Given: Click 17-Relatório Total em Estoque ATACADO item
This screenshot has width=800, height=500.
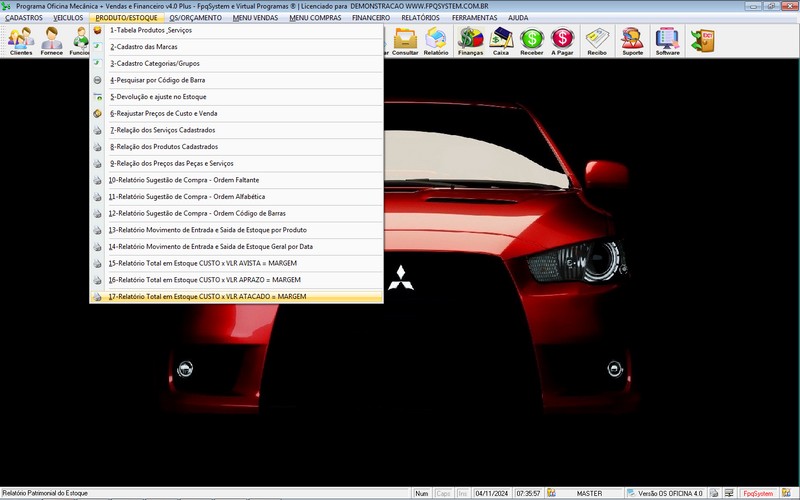Looking at the screenshot, I should tap(207, 297).
